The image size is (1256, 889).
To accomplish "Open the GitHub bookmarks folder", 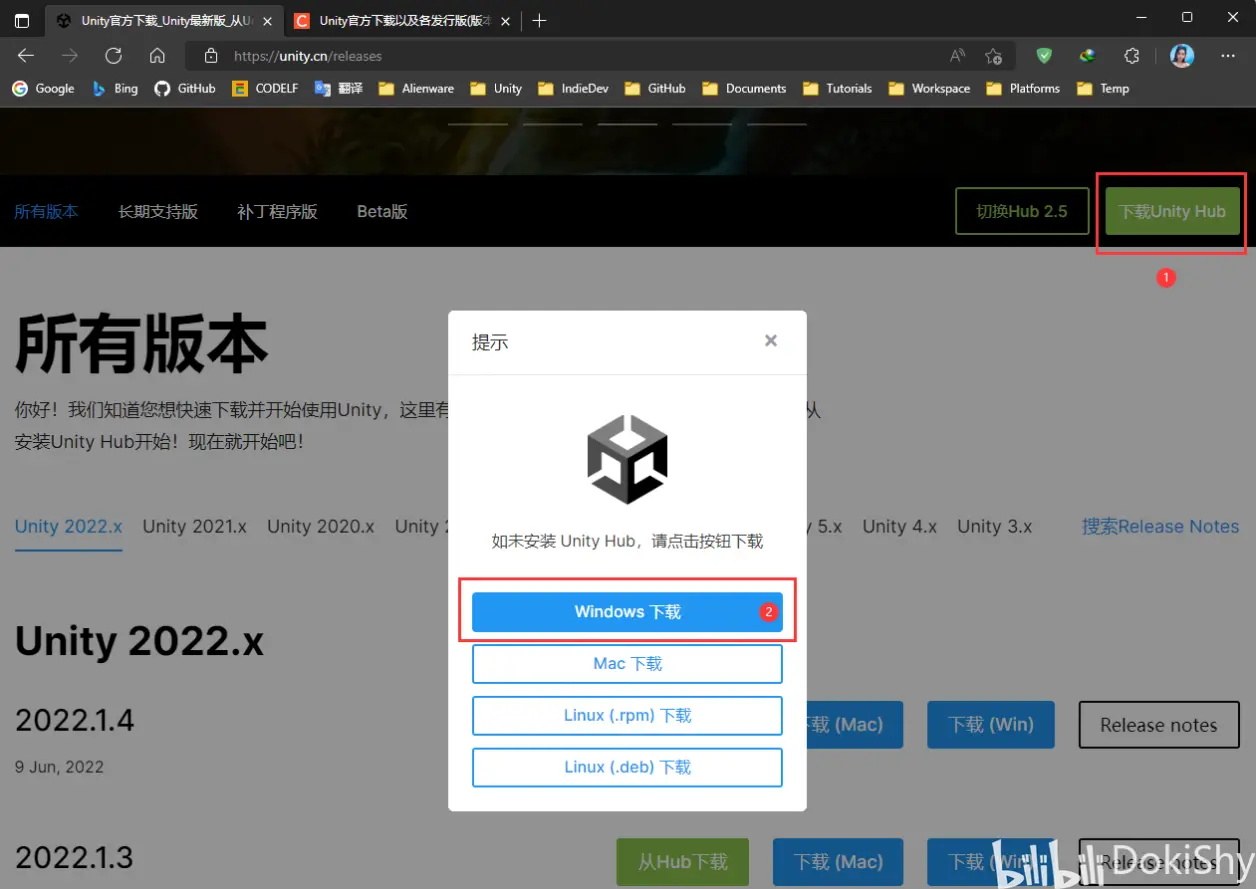I will pos(655,88).
